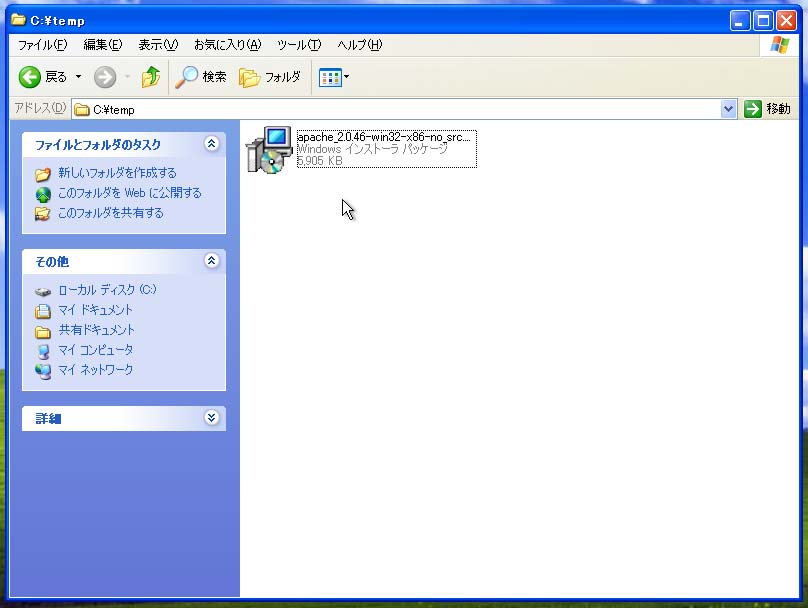Viewport: 808px width, 608px height.
Task: Open the address bar dropdown list
Action: tap(728, 109)
